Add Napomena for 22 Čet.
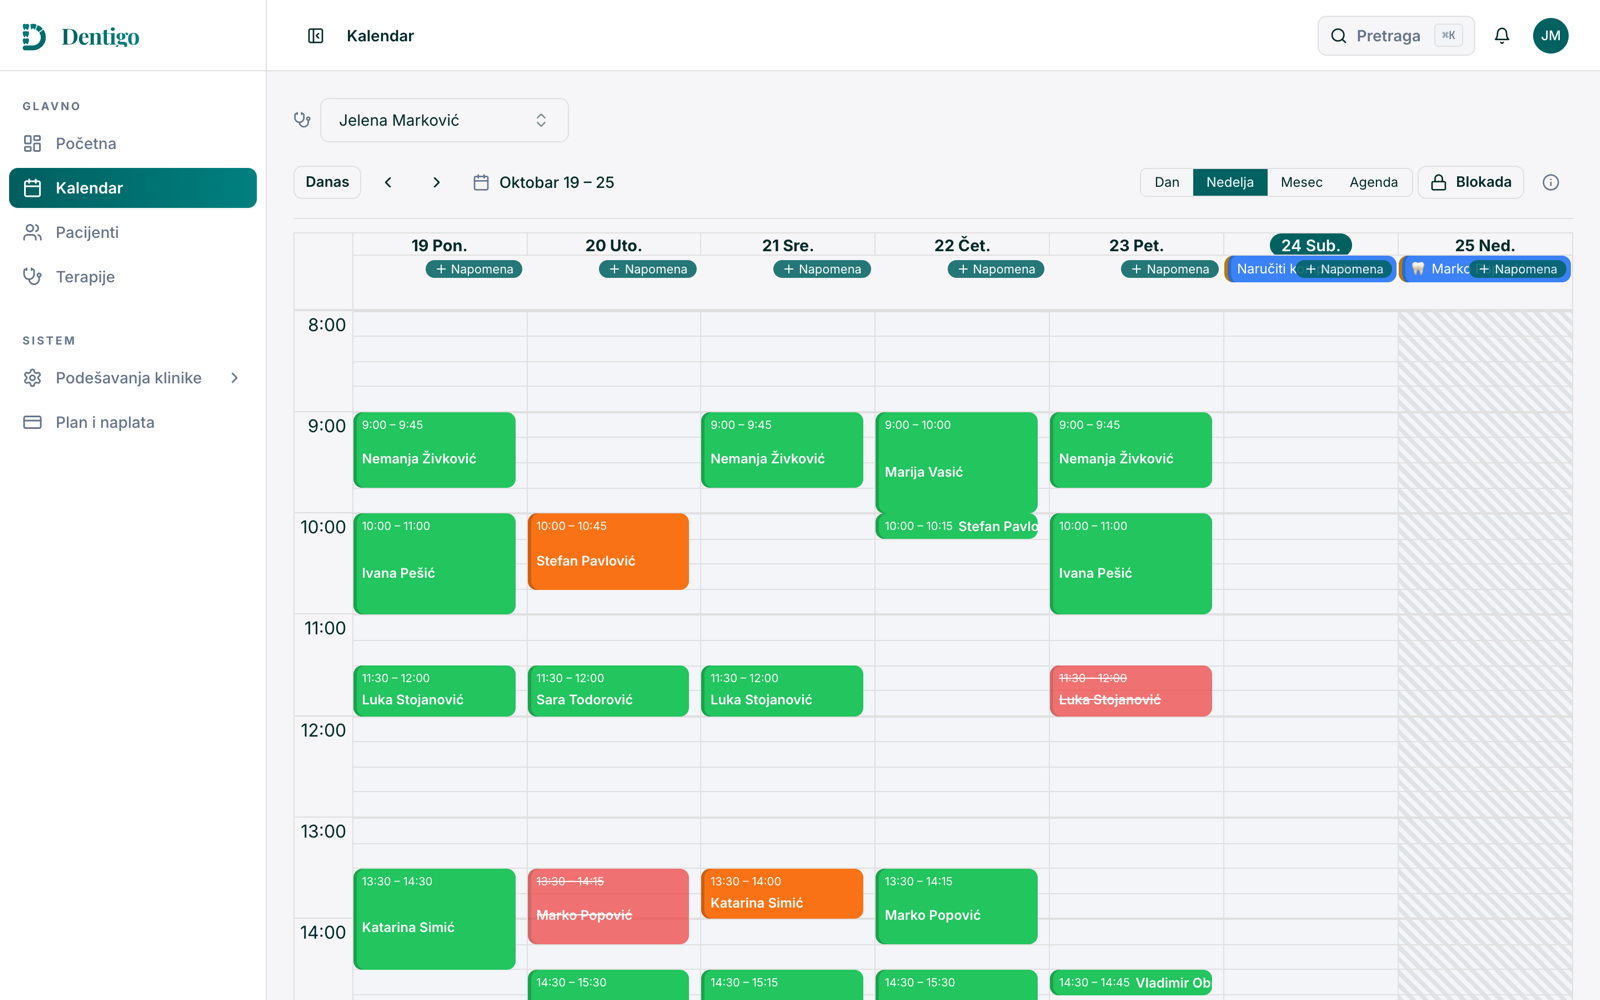1600x1000 pixels. 996,269
